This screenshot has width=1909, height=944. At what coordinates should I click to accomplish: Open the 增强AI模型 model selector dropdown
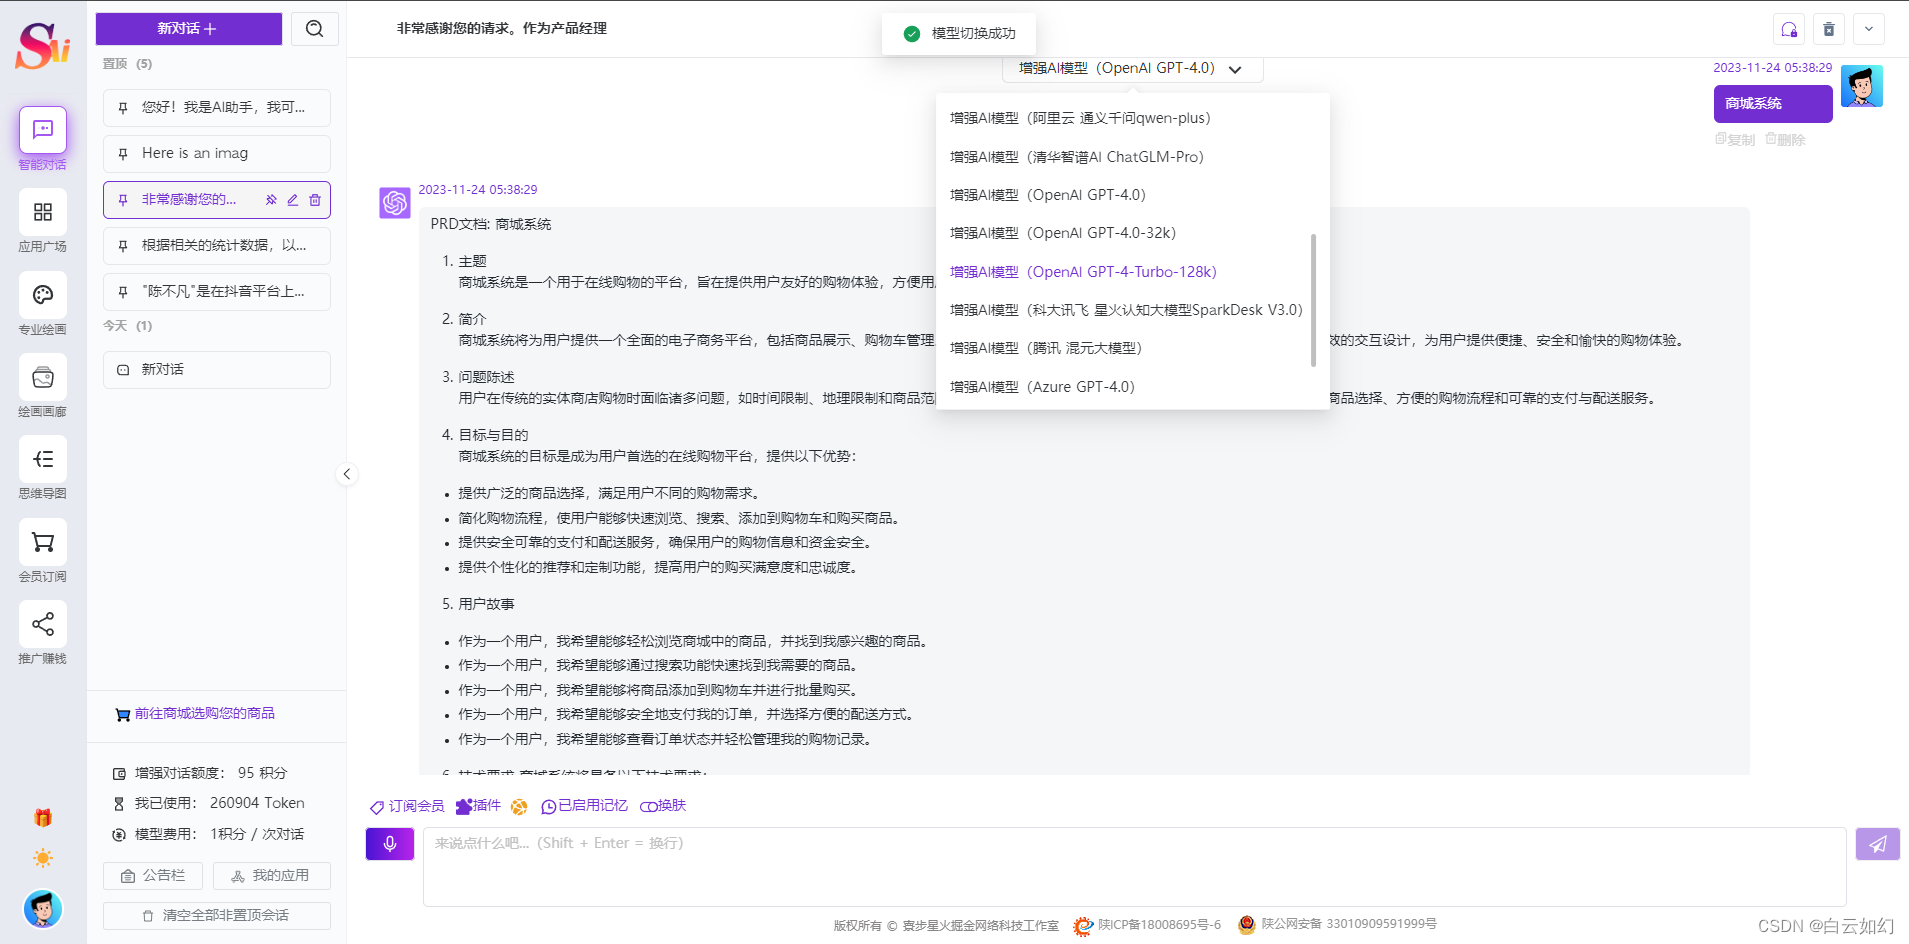1132,68
